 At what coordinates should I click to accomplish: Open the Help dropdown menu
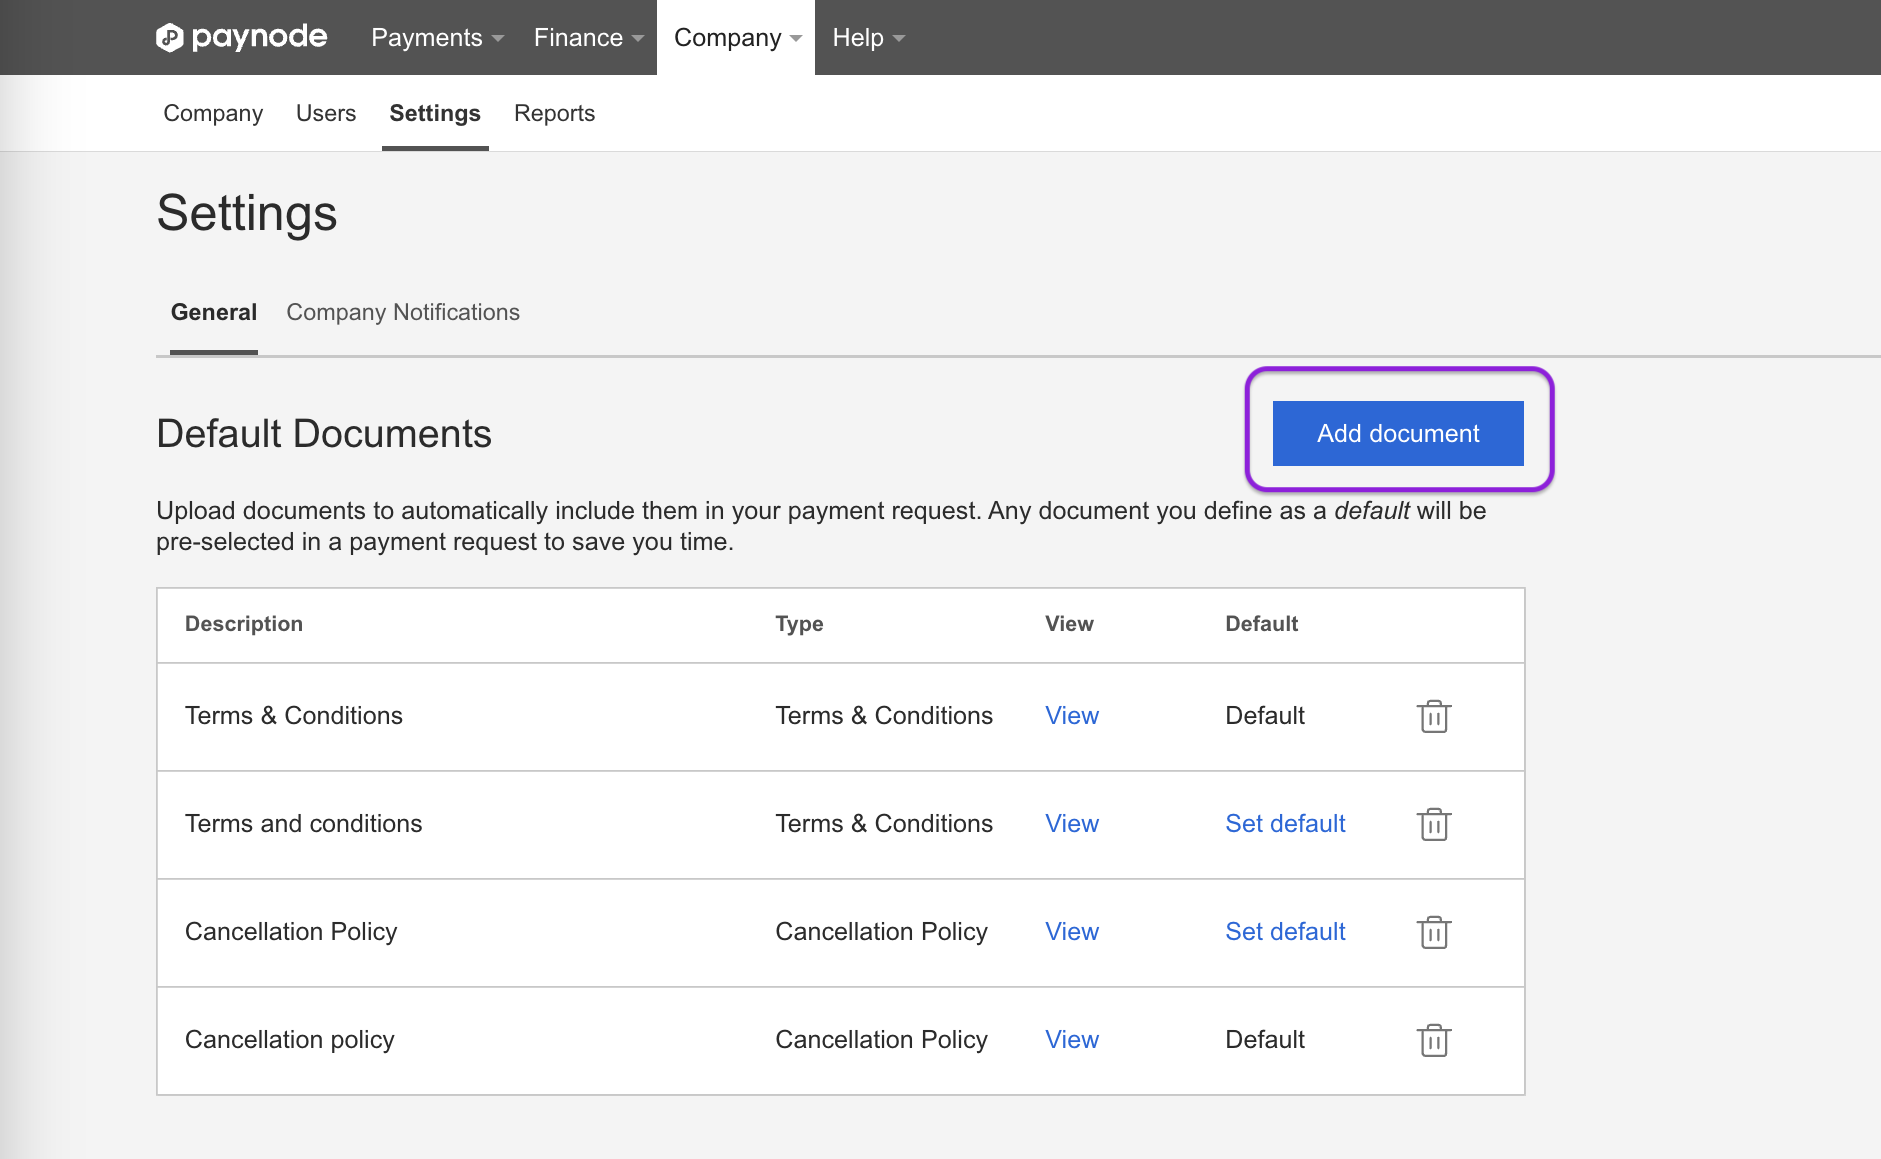[x=868, y=37]
